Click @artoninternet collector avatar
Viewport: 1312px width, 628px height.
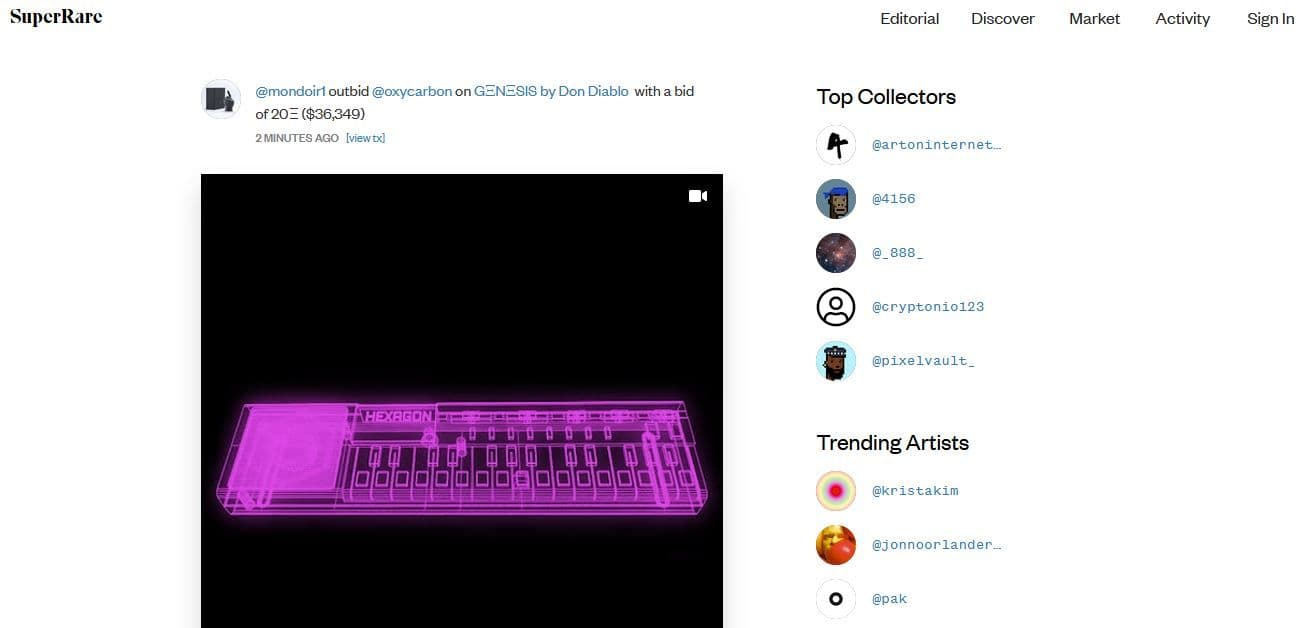[x=836, y=145]
